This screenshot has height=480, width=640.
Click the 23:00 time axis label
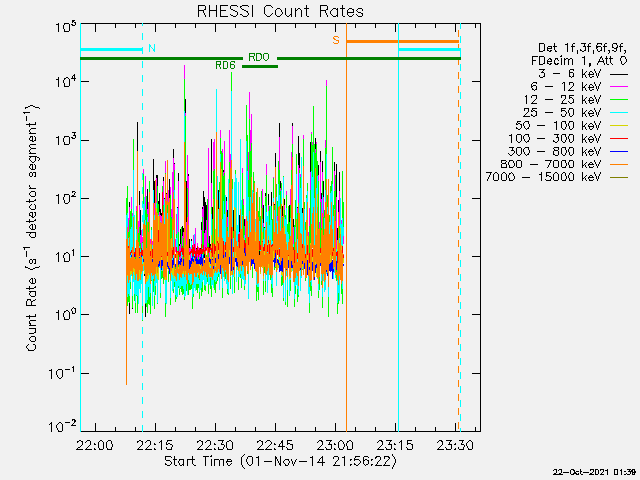click(x=335, y=445)
